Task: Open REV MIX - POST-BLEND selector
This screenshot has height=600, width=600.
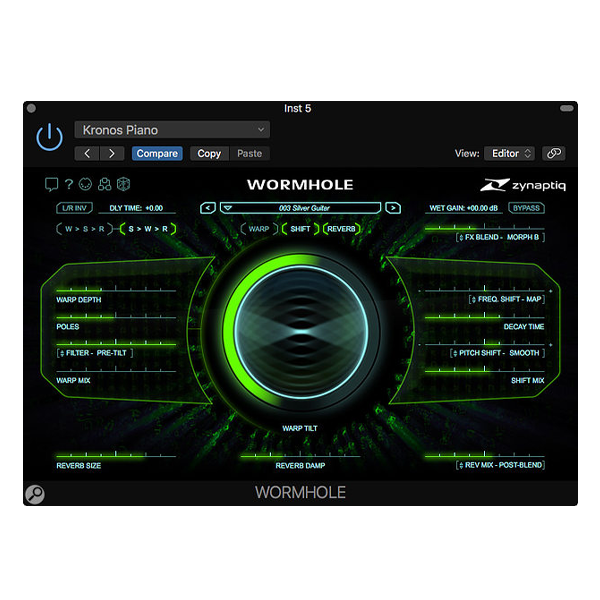Action: coord(500,465)
